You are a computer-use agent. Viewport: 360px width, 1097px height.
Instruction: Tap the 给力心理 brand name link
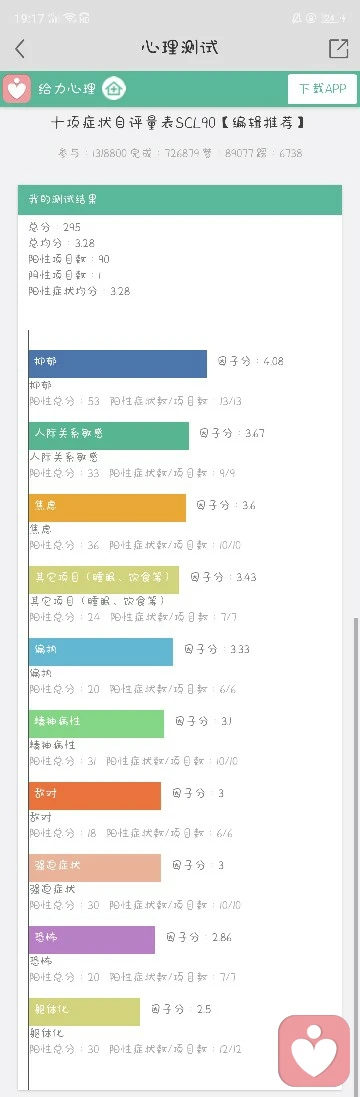click(67, 89)
